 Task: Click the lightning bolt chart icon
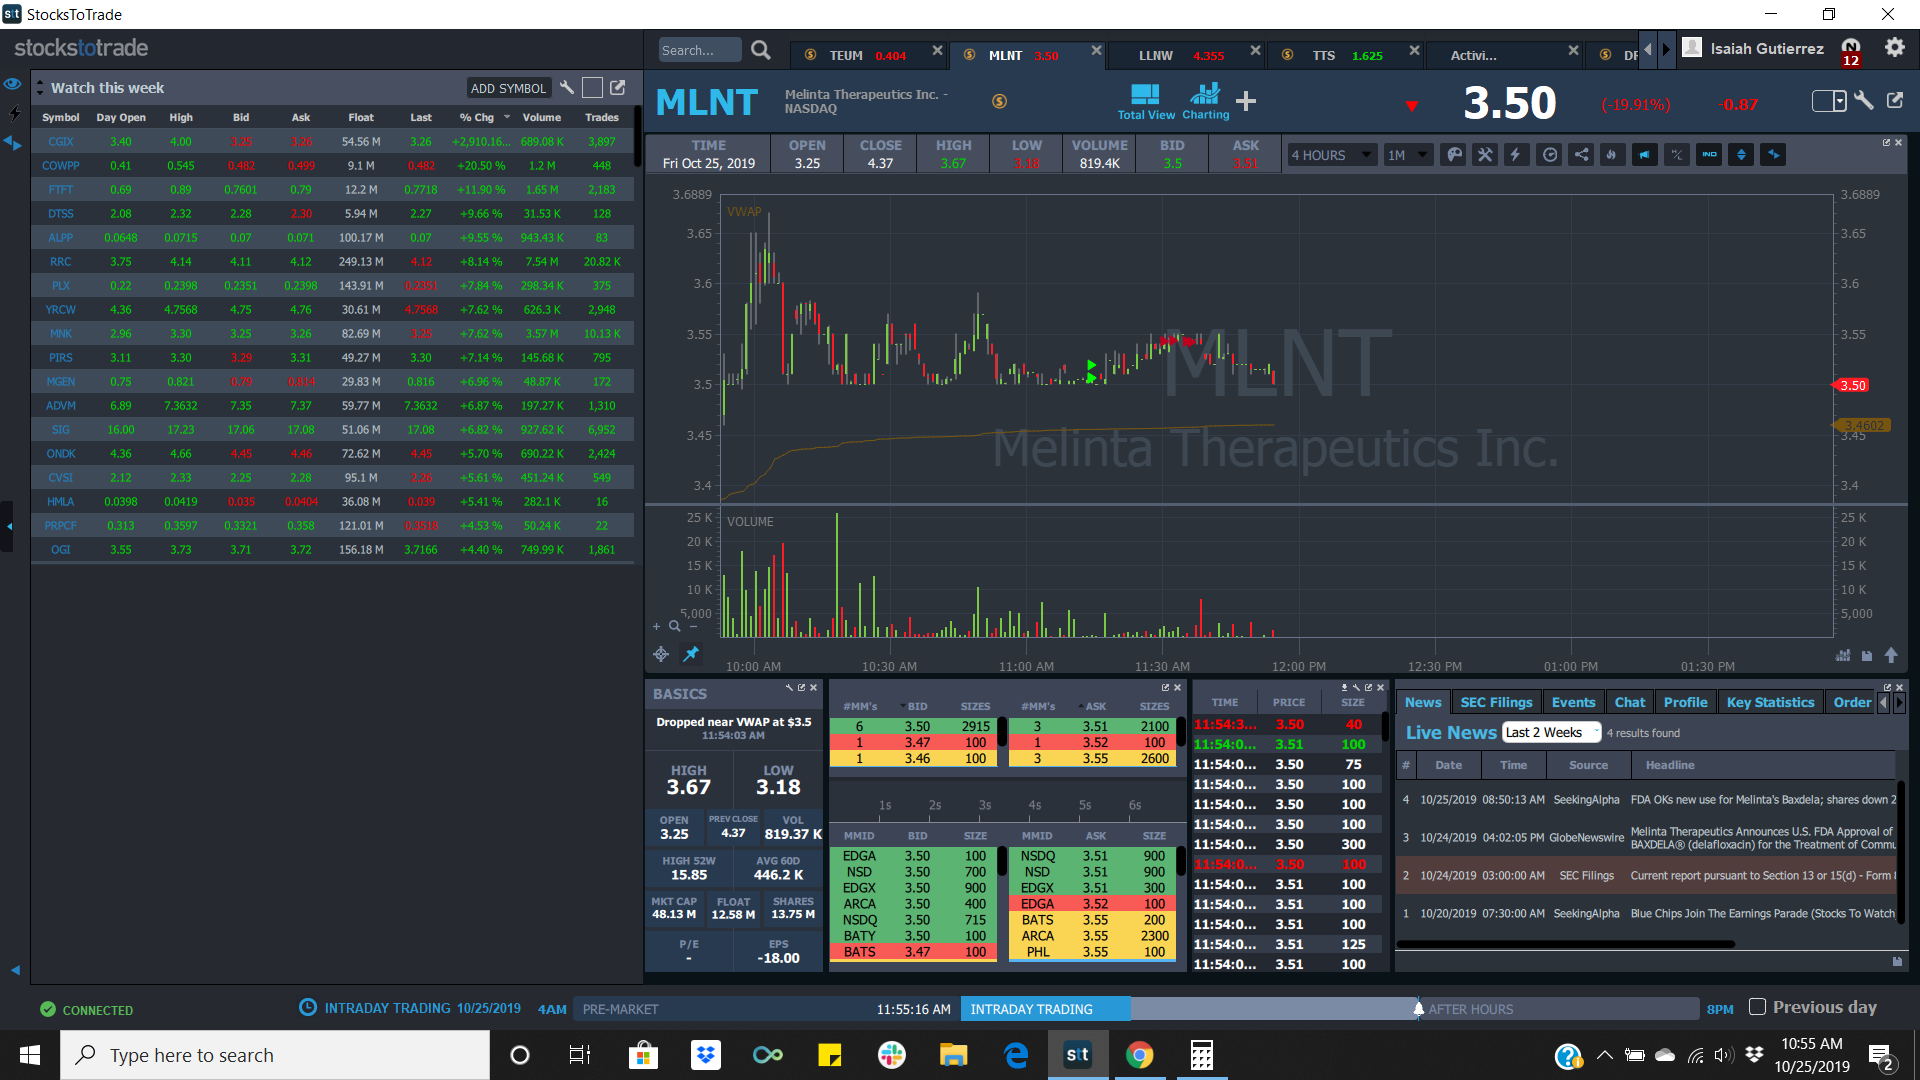pos(1516,155)
